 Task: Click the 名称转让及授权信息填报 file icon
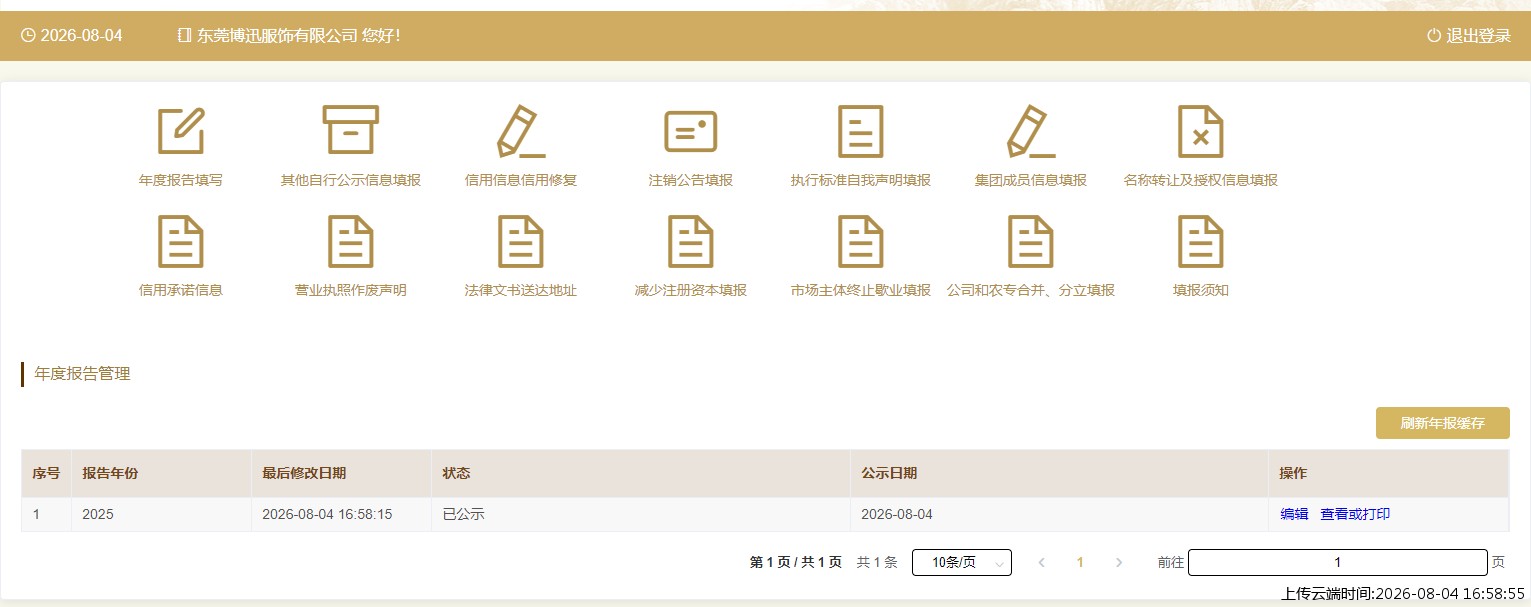coord(1201,131)
